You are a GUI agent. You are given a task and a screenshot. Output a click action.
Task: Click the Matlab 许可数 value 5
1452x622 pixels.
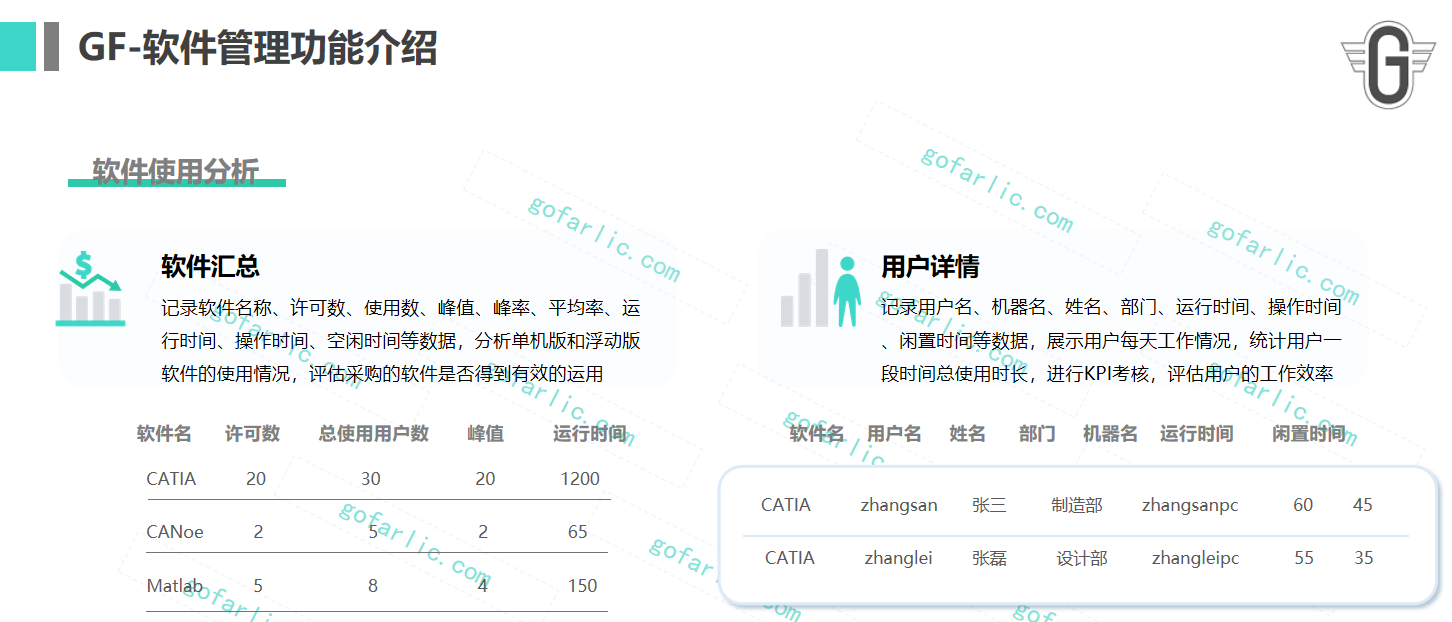click(x=258, y=586)
